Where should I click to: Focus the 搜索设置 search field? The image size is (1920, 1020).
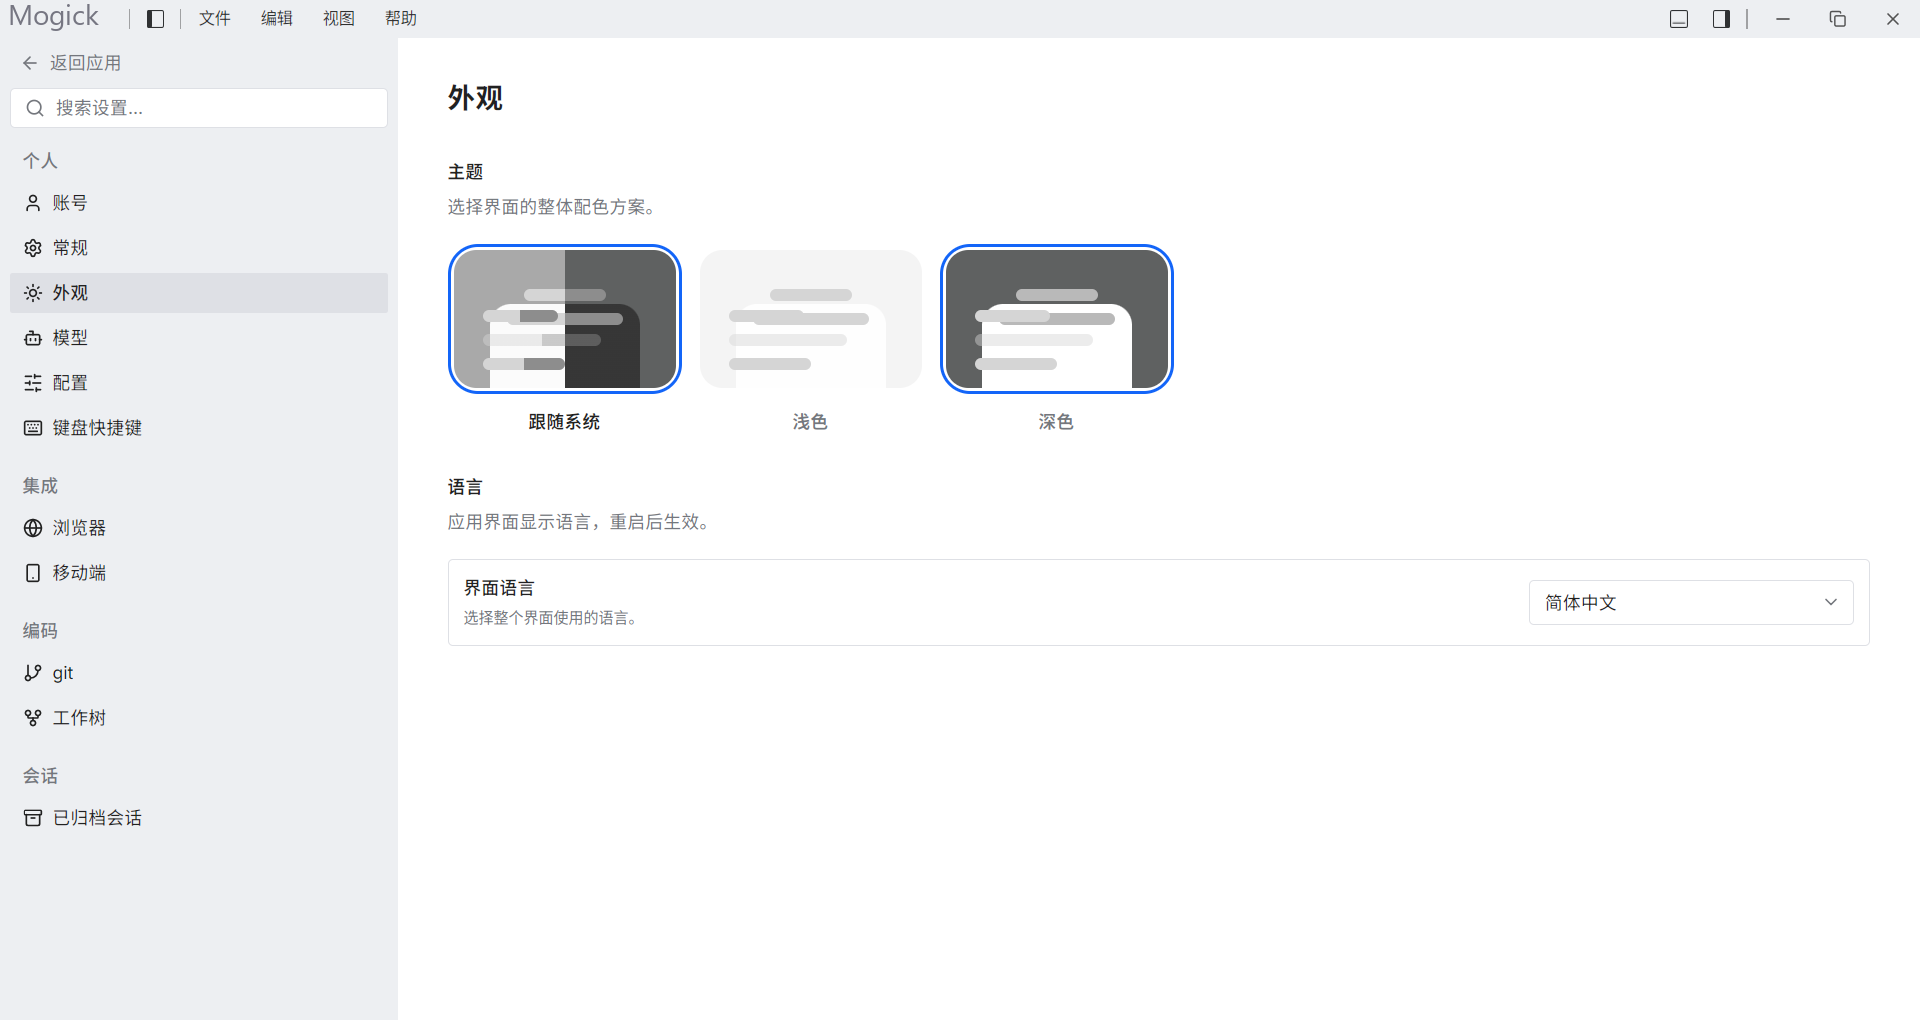[x=199, y=108]
